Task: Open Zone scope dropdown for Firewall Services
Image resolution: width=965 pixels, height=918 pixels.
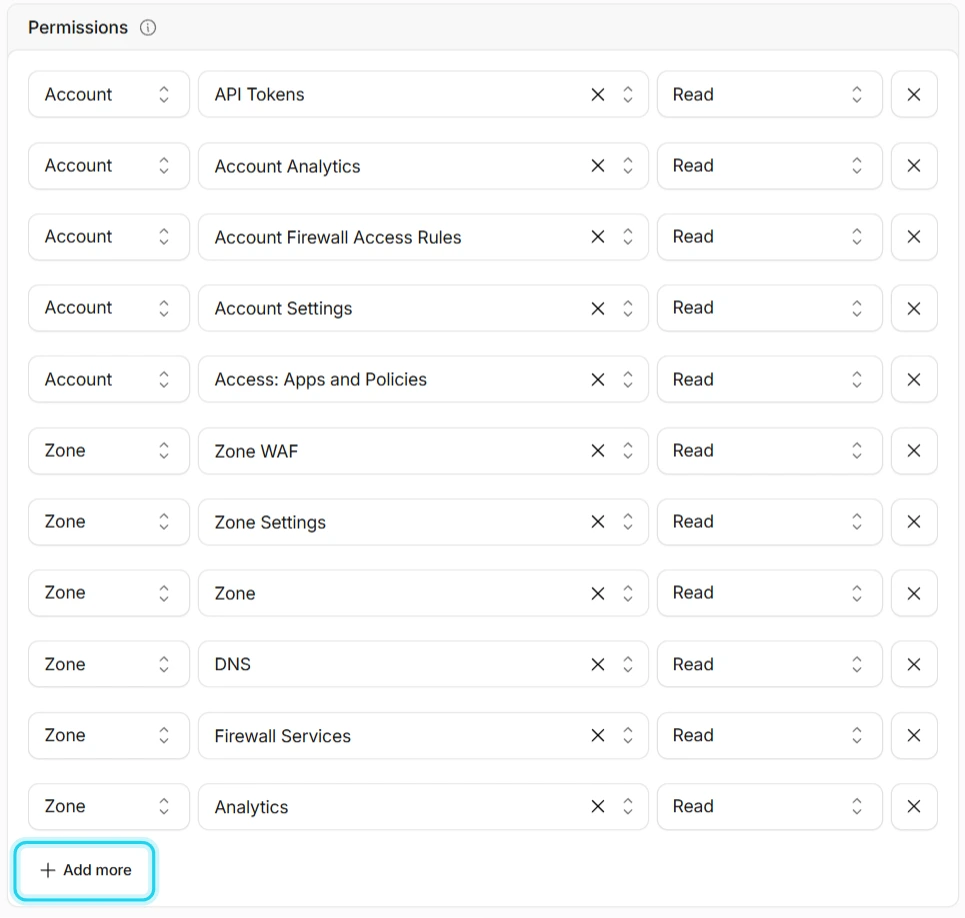Action: (x=109, y=735)
